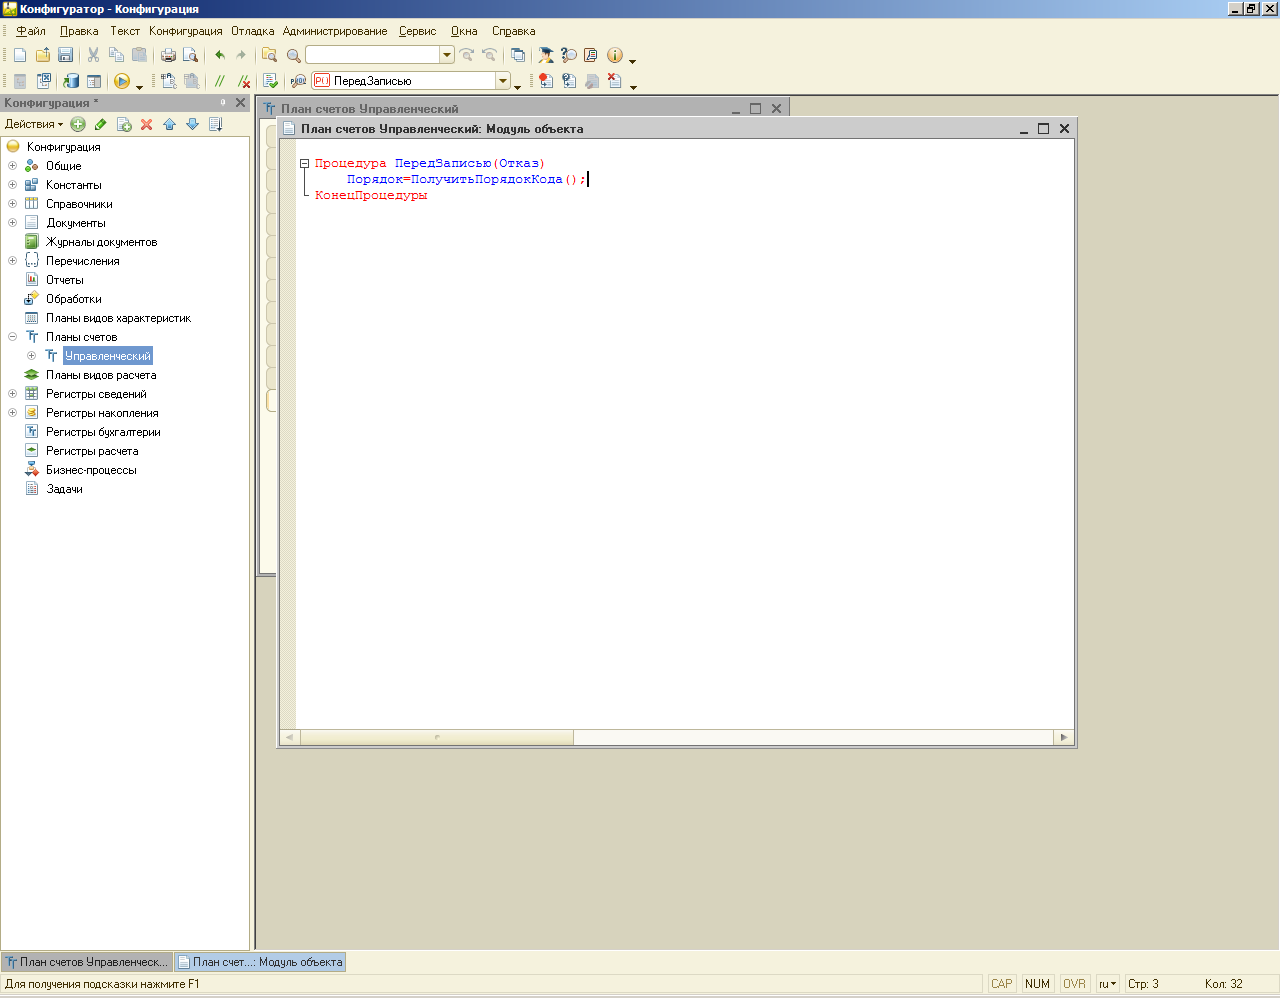Image resolution: width=1280 pixels, height=998 pixels.
Task: Open the ПередЗаписью procedure dropdown
Action: 503,81
